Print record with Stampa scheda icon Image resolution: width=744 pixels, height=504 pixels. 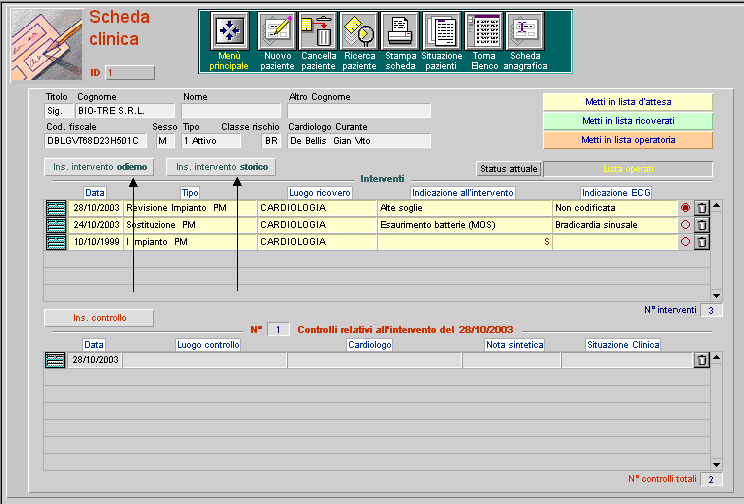[x=400, y=31]
